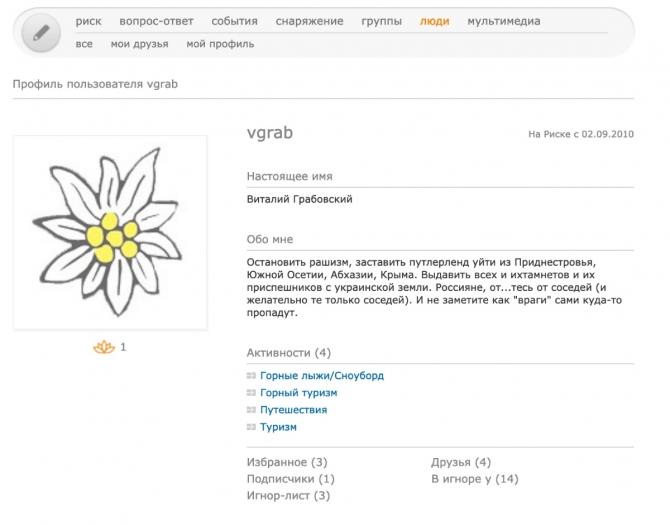Open the риск menu item
The width and height of the screenshot is (670, 525).
coord(88,21)
